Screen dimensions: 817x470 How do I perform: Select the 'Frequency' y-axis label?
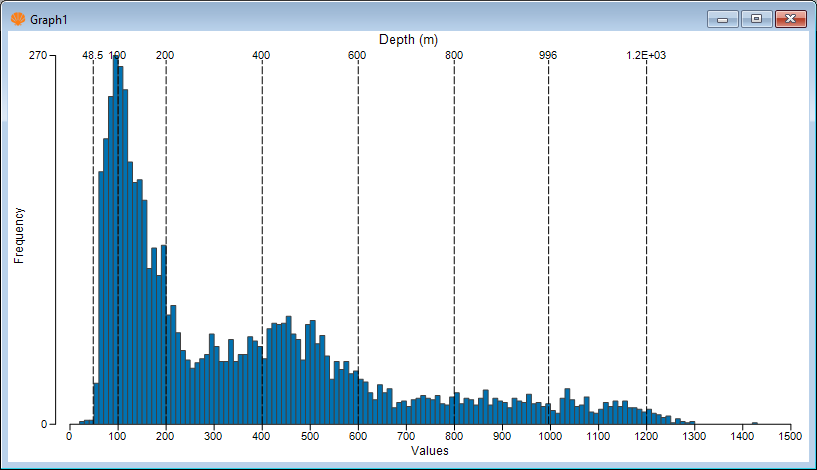pos(18,236)
